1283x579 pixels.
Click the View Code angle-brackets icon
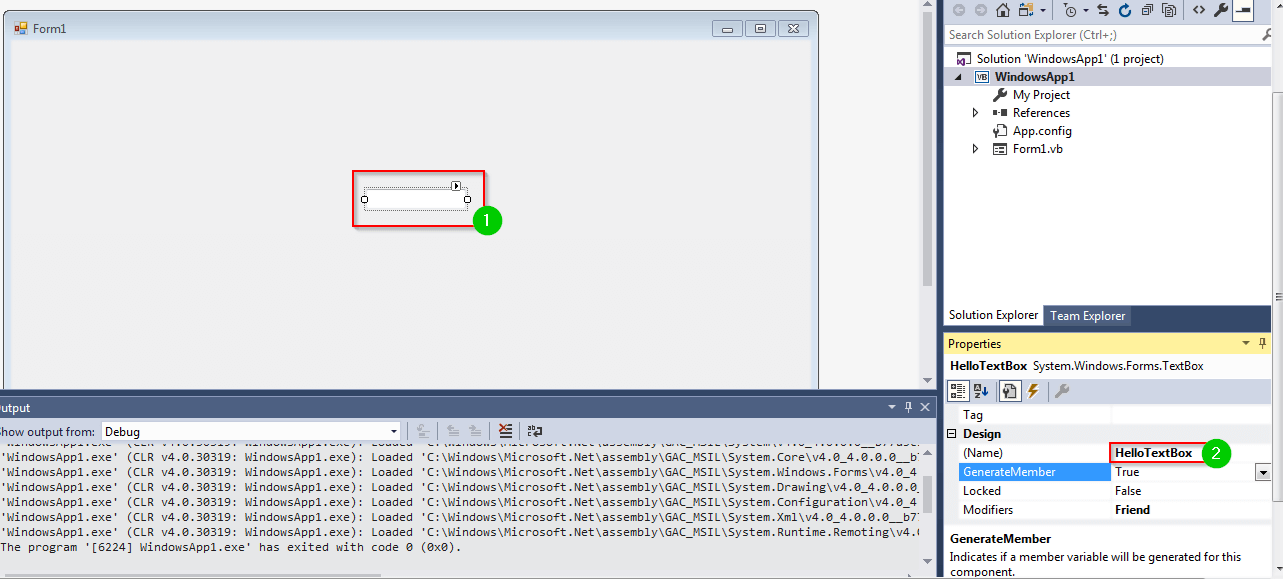[1198, 10]
